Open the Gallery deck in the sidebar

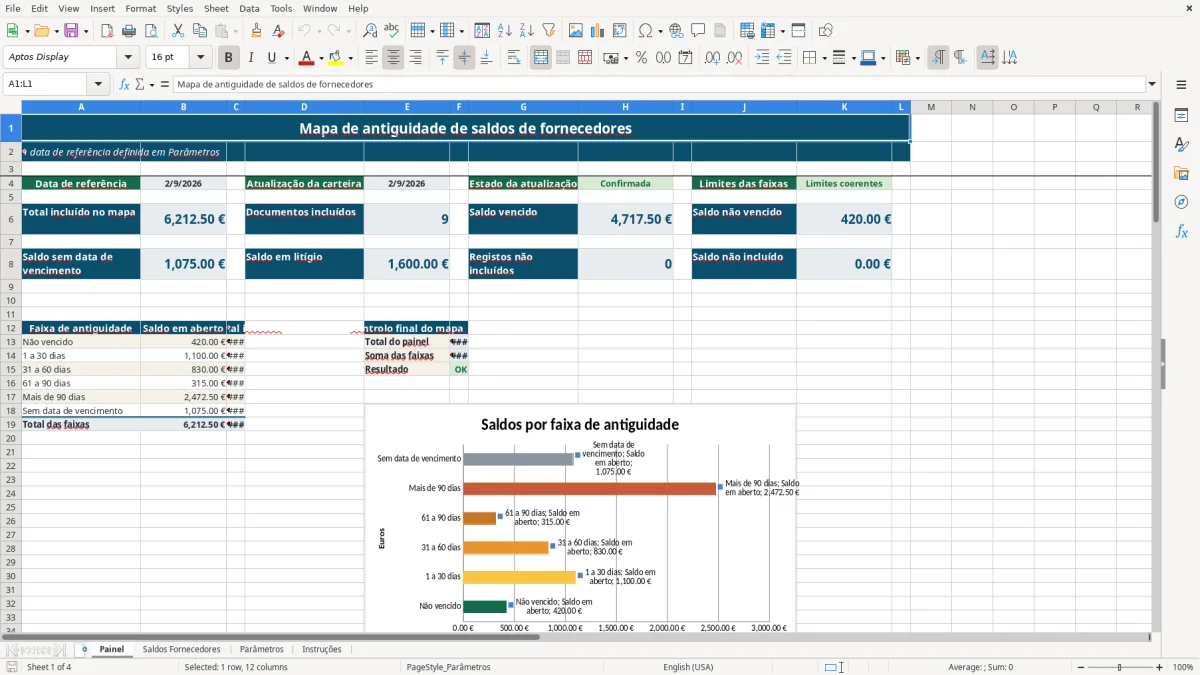[x=1181, y=173]
